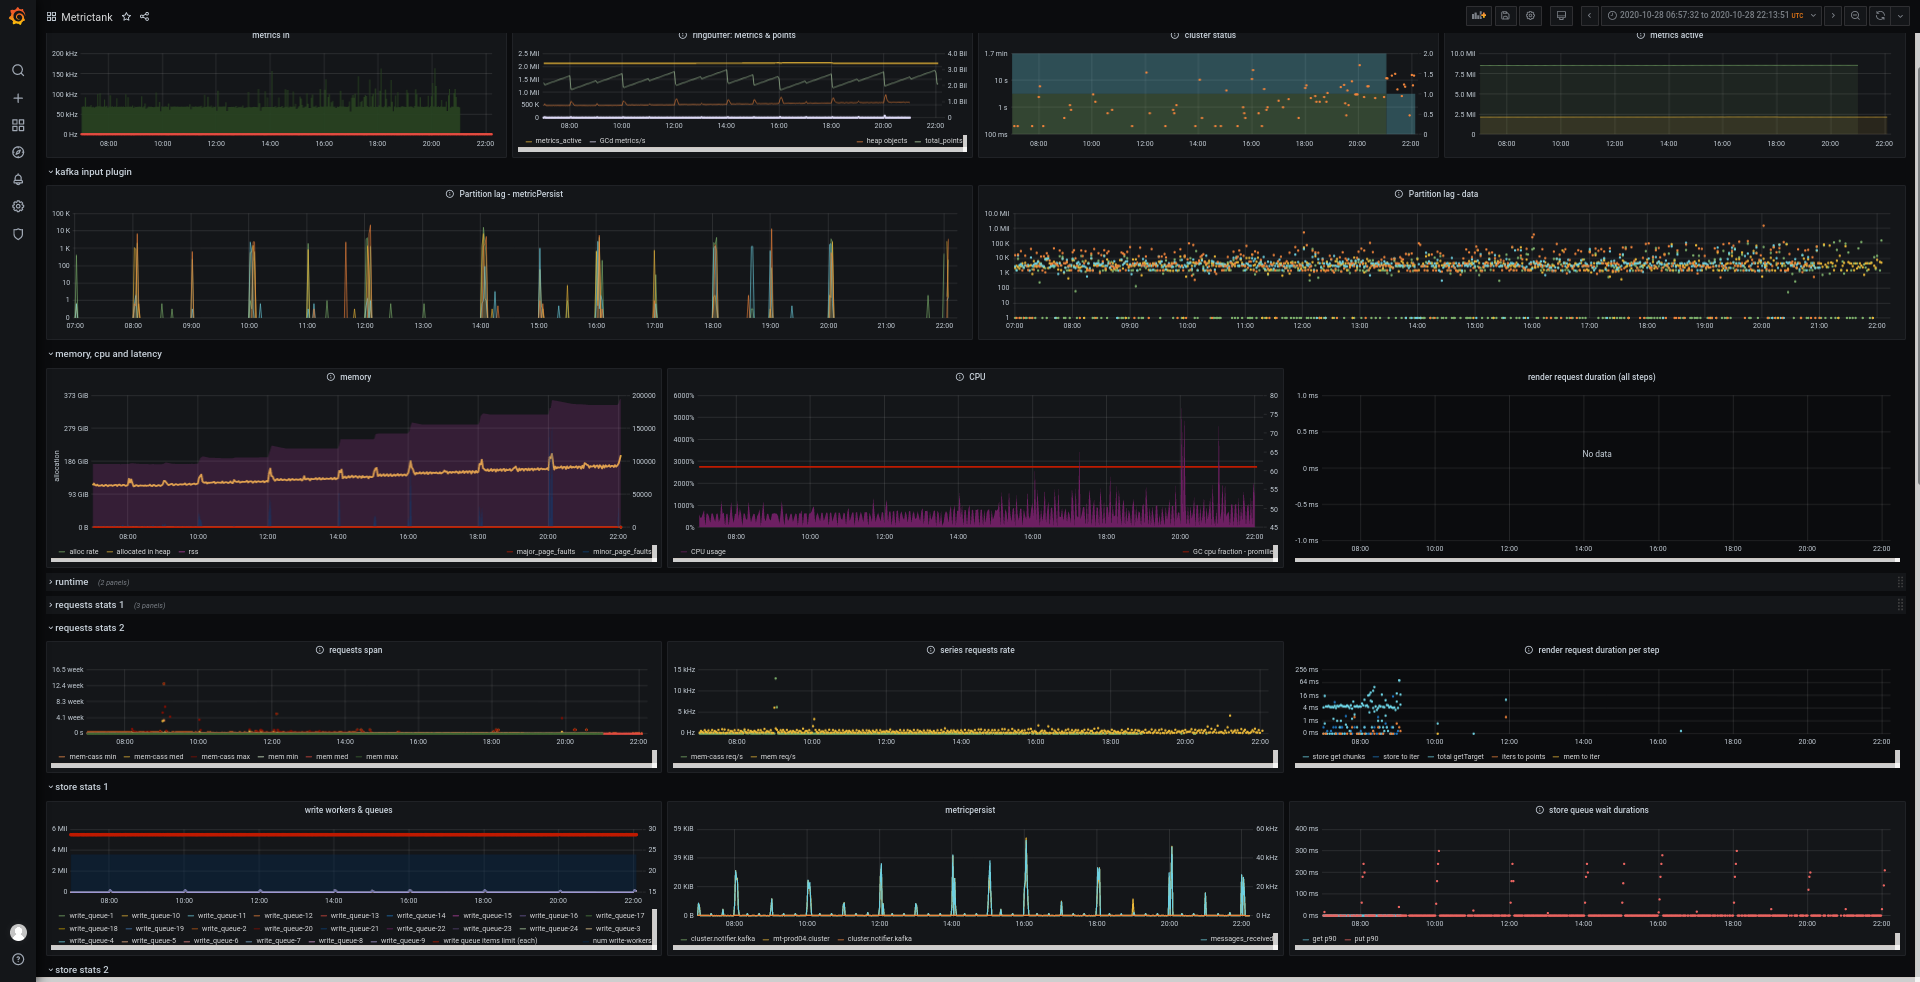Image resolution: width=1920 pixels, height=982 pixels.
Task: Hide the alloc rate series in memory panel
Action: pos(84,551)
